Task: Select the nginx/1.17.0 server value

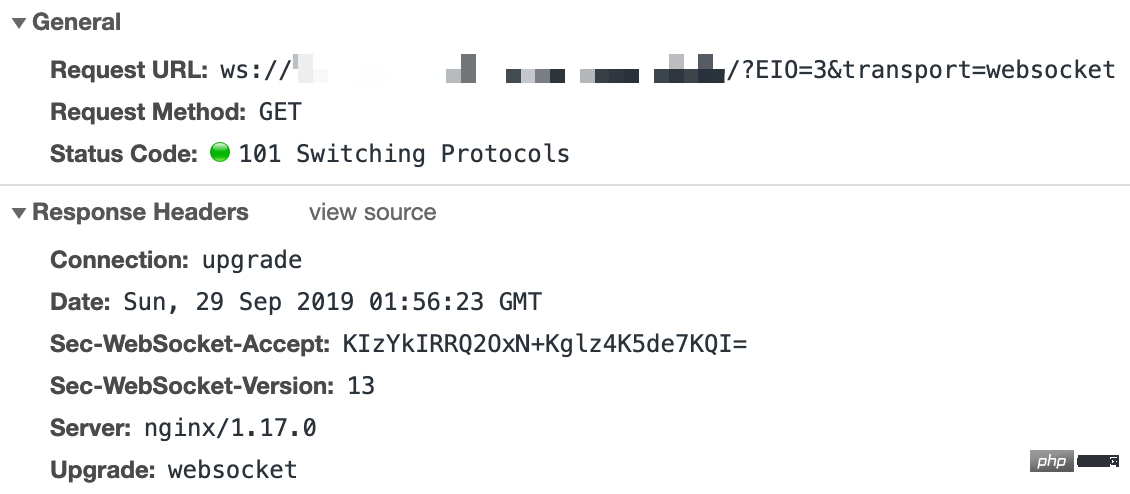Action: (x=230, y=428)
